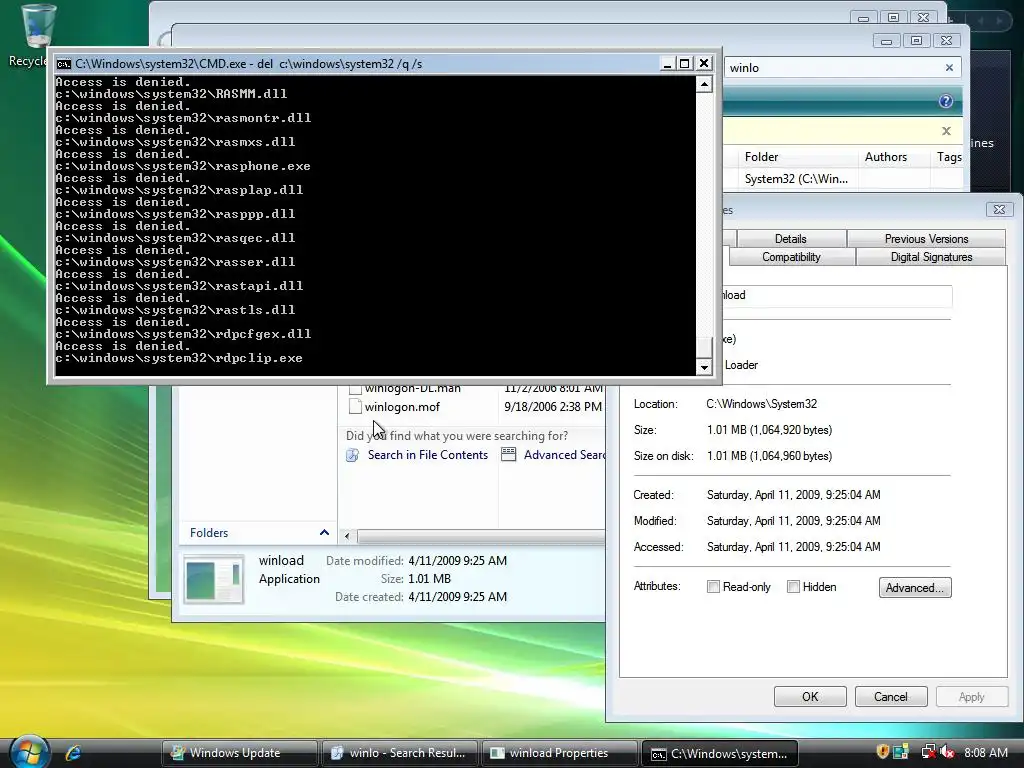The width and height of the screenshot is (1024, 768).
Task: Click the rdpclip.exe line in CMD
Action: 179,359
